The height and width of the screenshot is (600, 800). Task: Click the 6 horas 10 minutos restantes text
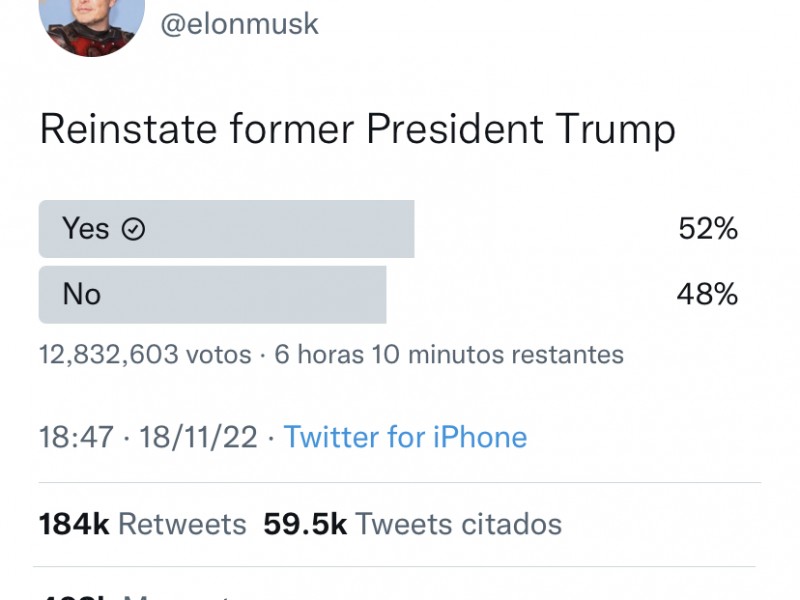click(449, 355)
